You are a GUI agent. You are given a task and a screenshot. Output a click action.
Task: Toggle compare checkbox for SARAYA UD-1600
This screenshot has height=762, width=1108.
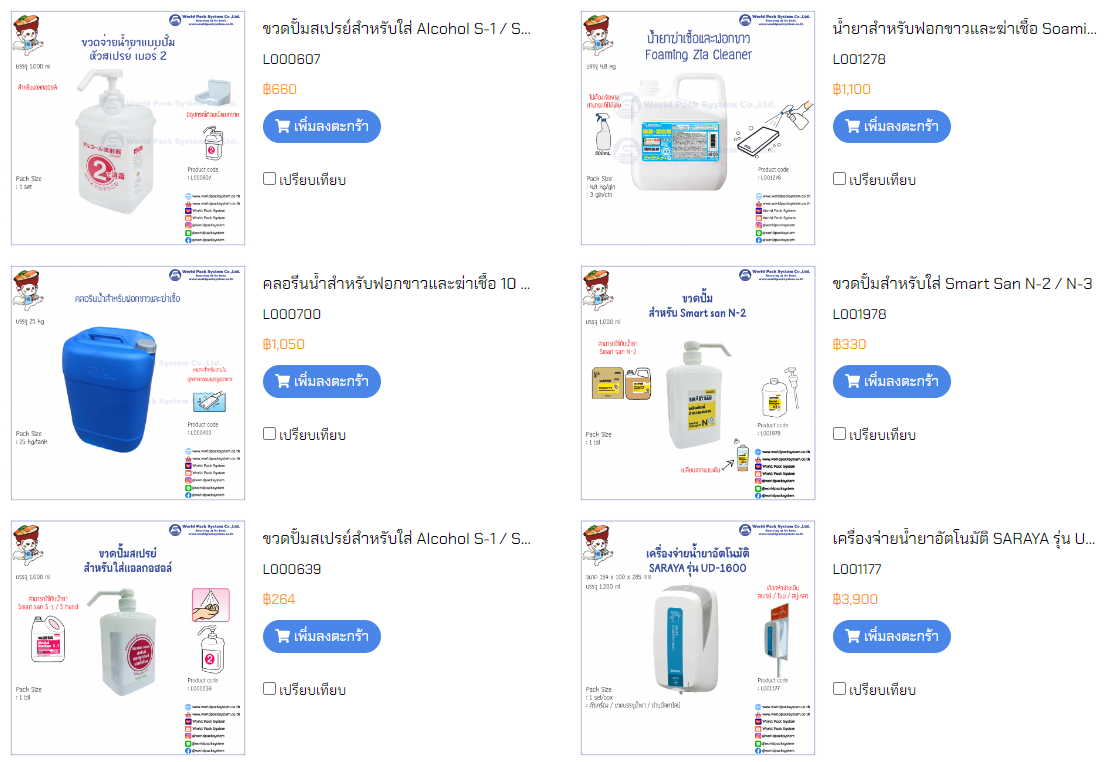click(839, 688)
